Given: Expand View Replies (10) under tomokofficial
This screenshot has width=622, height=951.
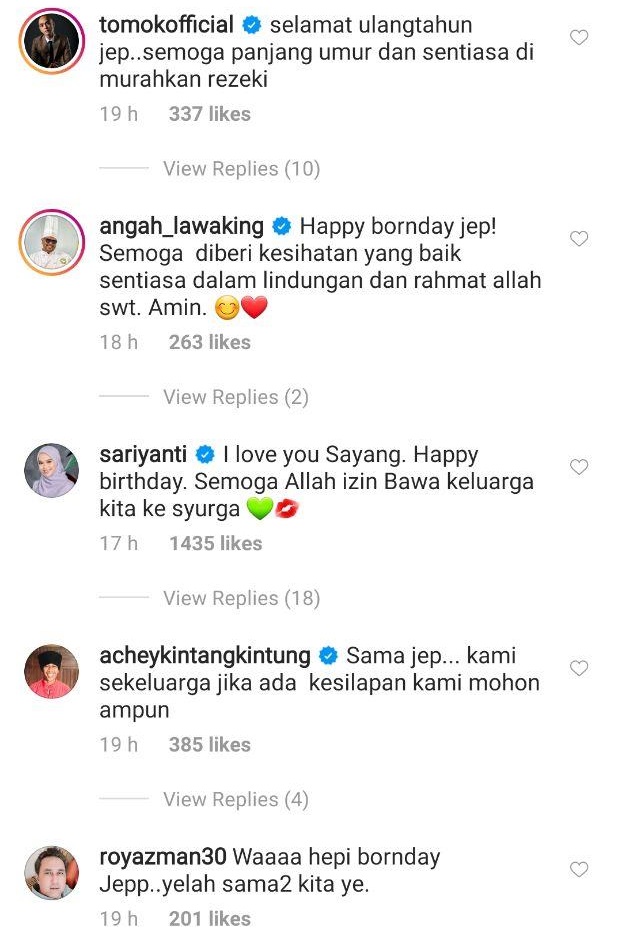Looking at the screenshot, I should tap(241, 169).
